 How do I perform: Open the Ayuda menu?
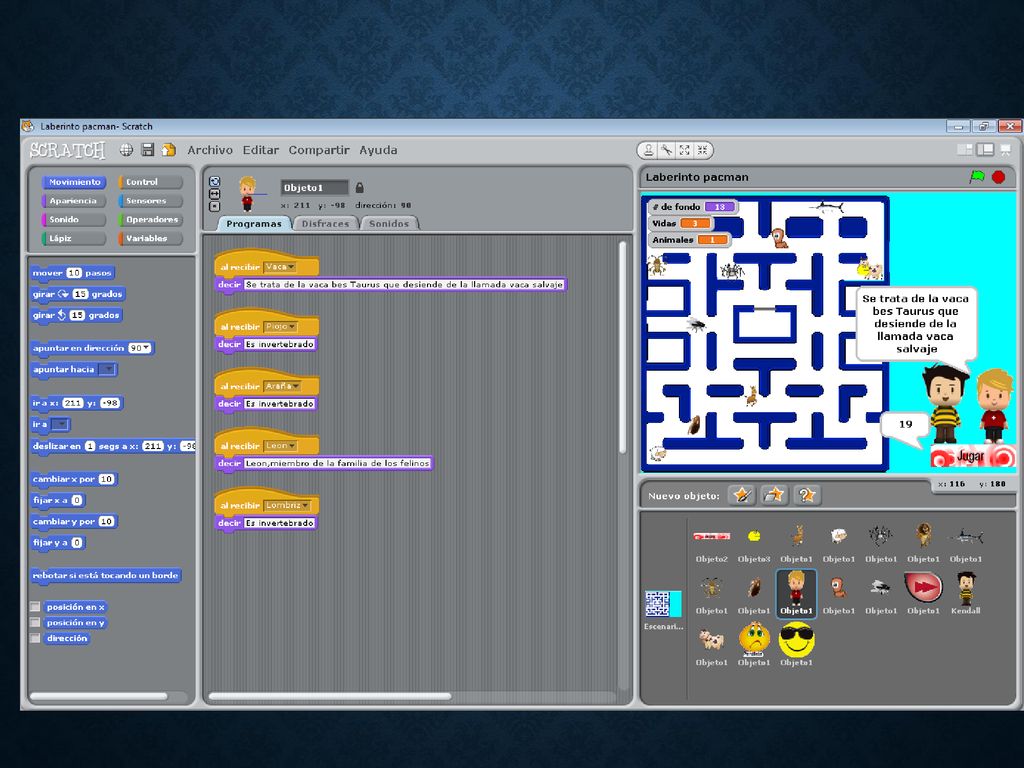click(x=378, y=150)
